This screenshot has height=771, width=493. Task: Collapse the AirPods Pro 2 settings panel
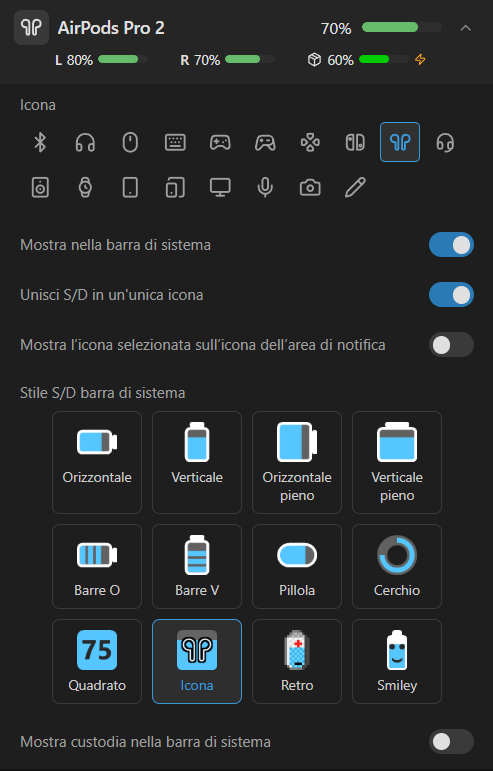(465, 28)
